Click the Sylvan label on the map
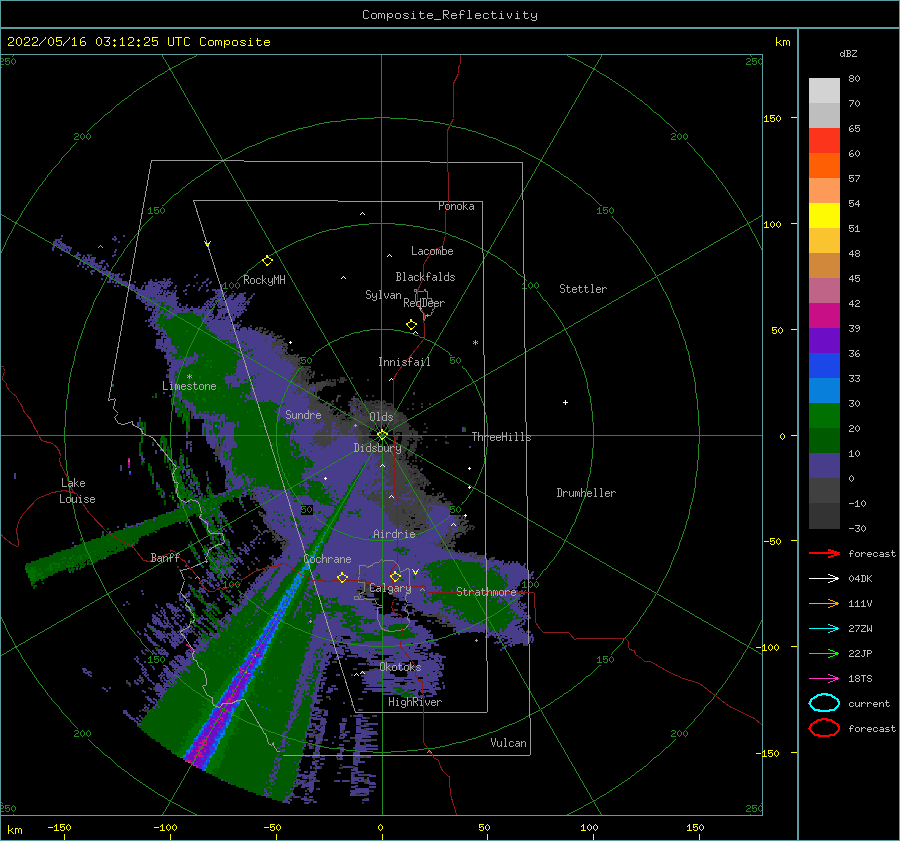 click(383, 295)
